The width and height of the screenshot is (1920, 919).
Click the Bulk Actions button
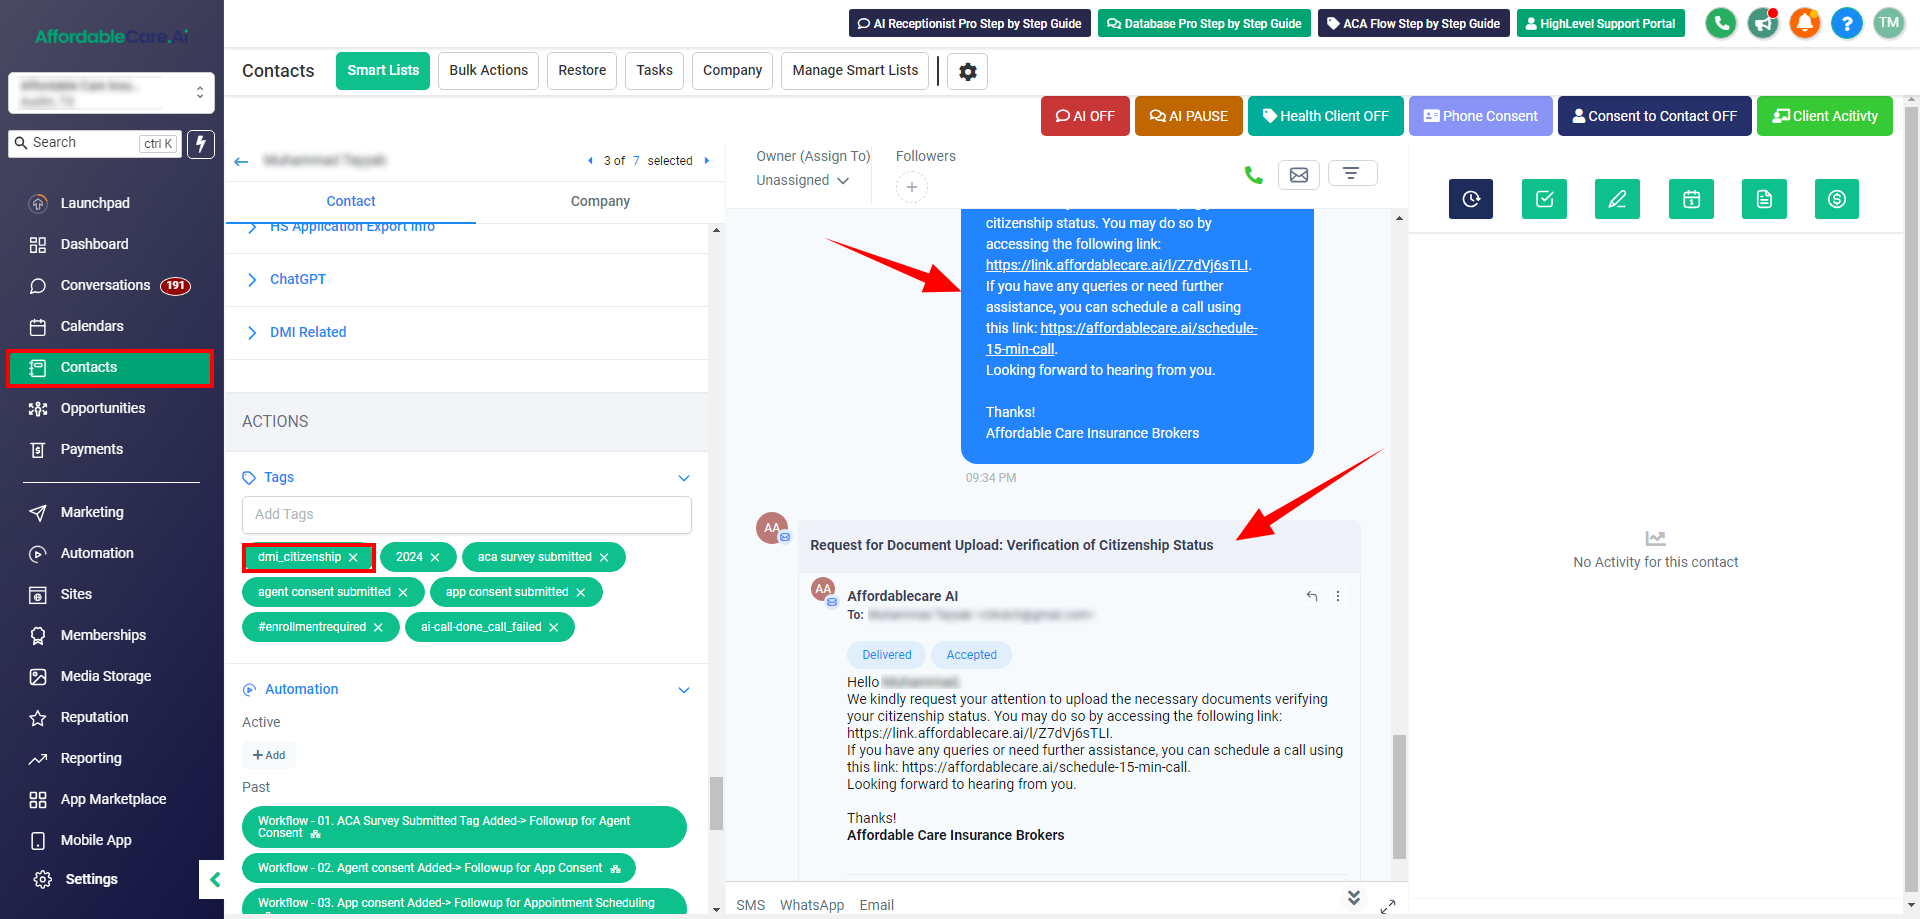(x=488, y=71)
